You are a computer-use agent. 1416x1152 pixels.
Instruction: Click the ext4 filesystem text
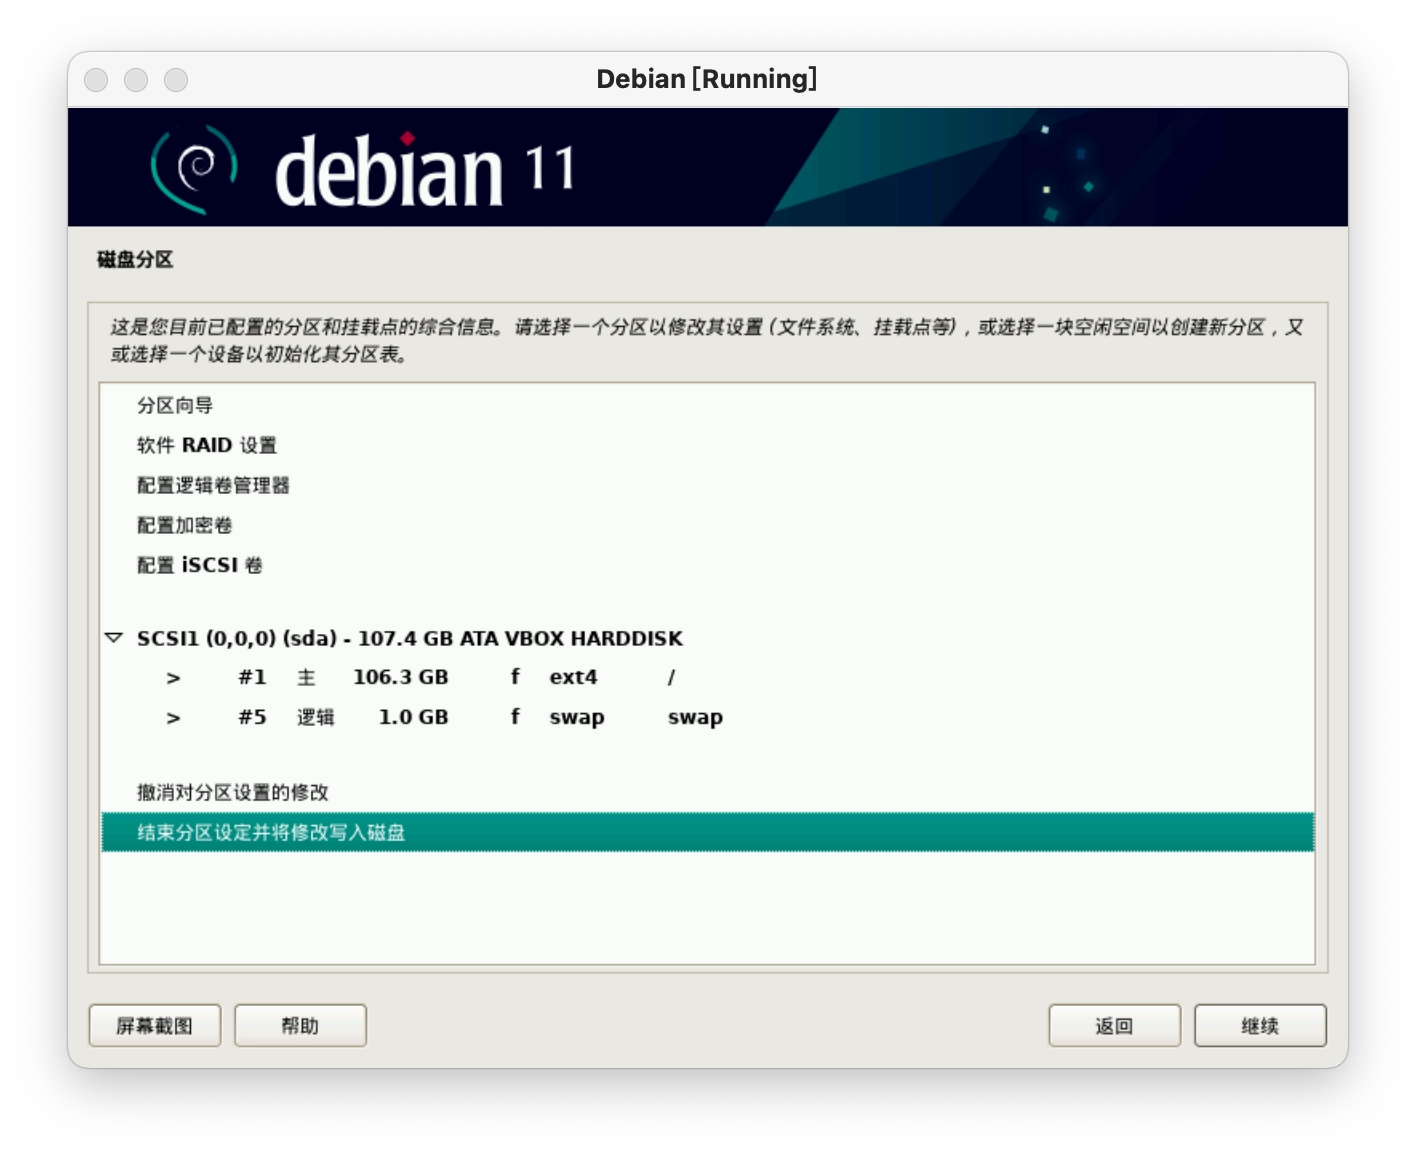pyautogui.click(x=573, y=677)
